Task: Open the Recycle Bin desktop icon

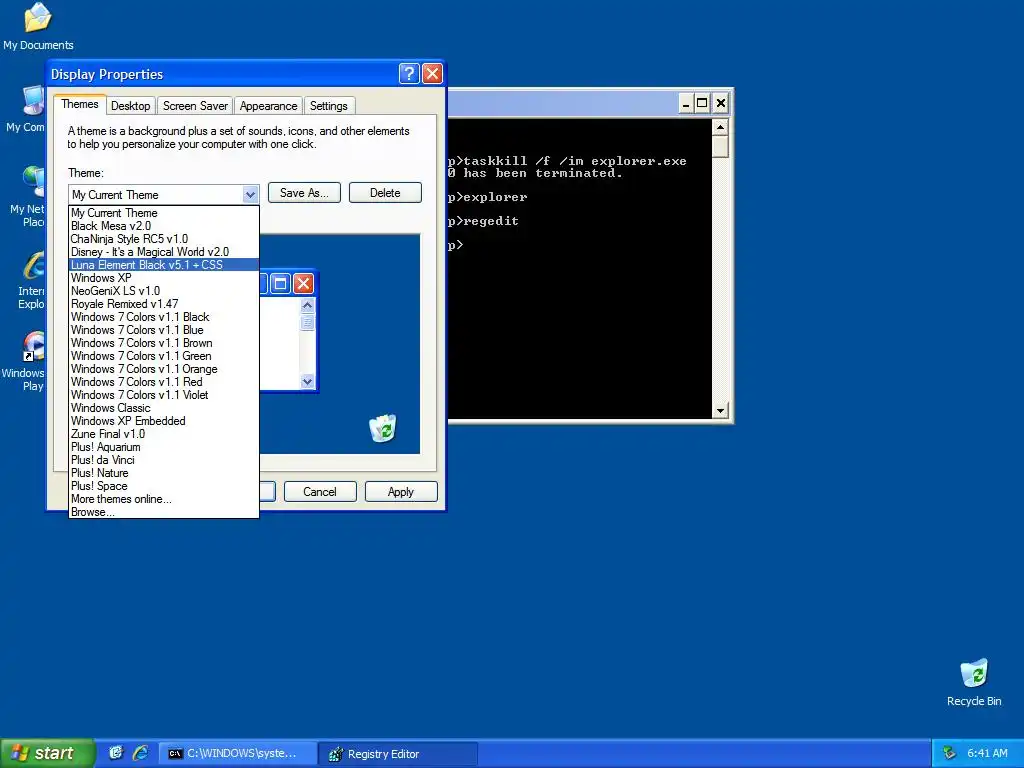Action: pyautogui.click(x=974, y=682)
